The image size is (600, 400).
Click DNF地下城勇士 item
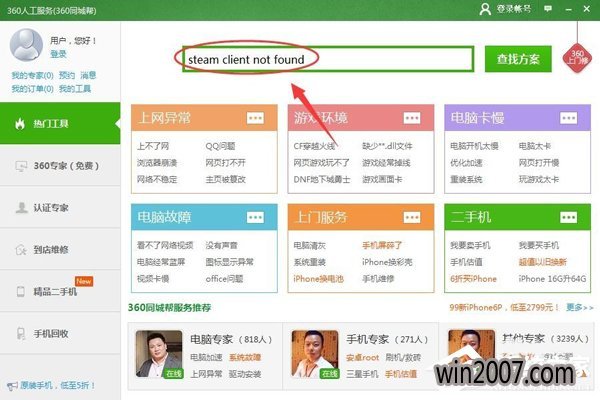click(321, 179)
